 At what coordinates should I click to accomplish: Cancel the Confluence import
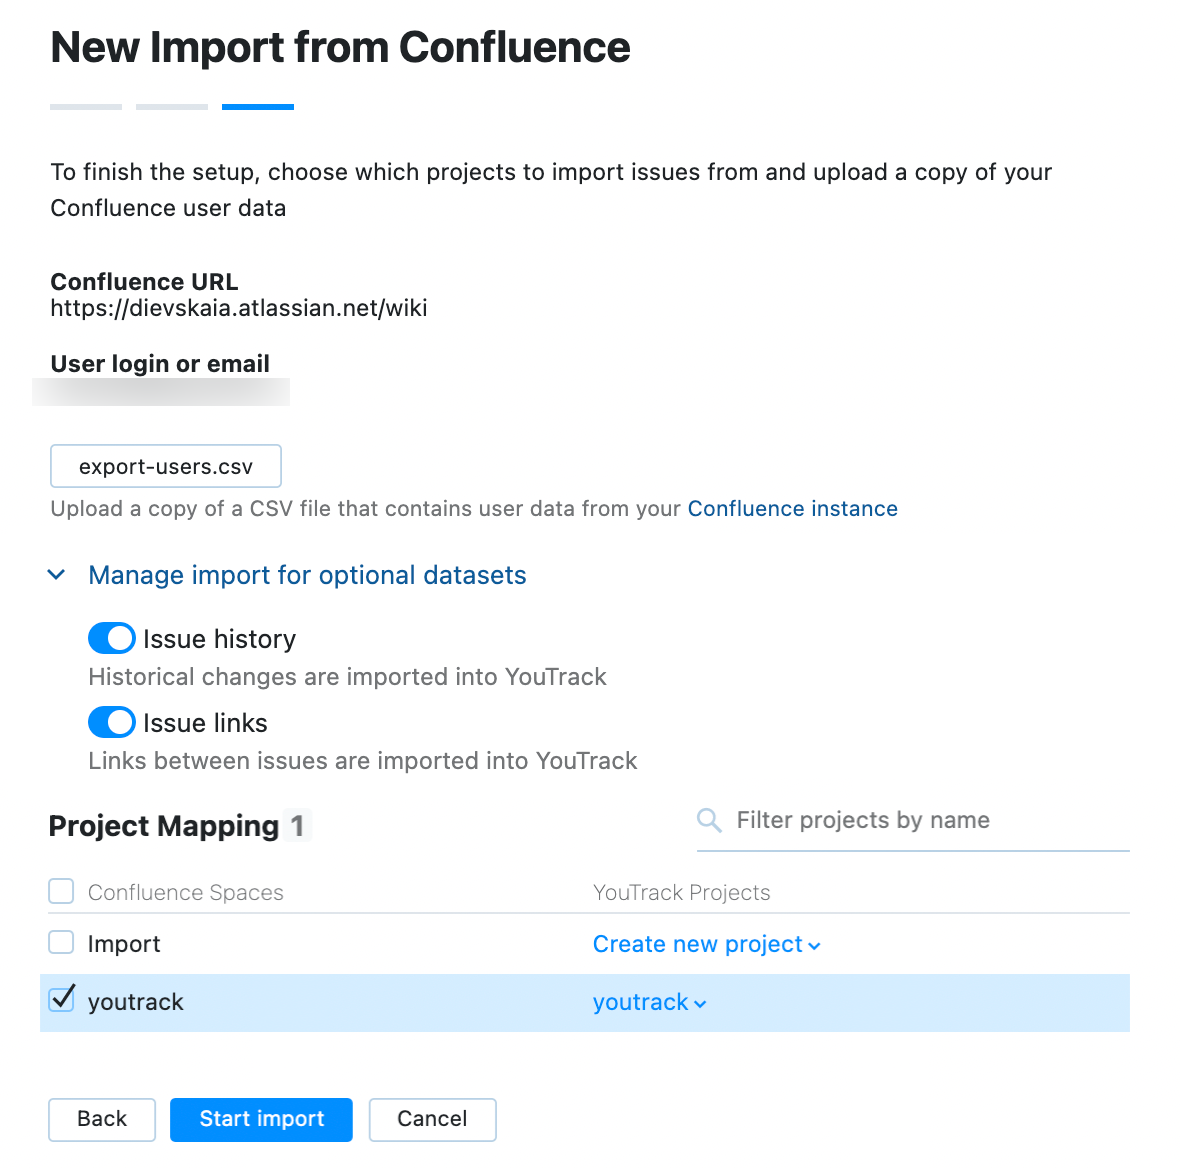tap(432, 1119)
